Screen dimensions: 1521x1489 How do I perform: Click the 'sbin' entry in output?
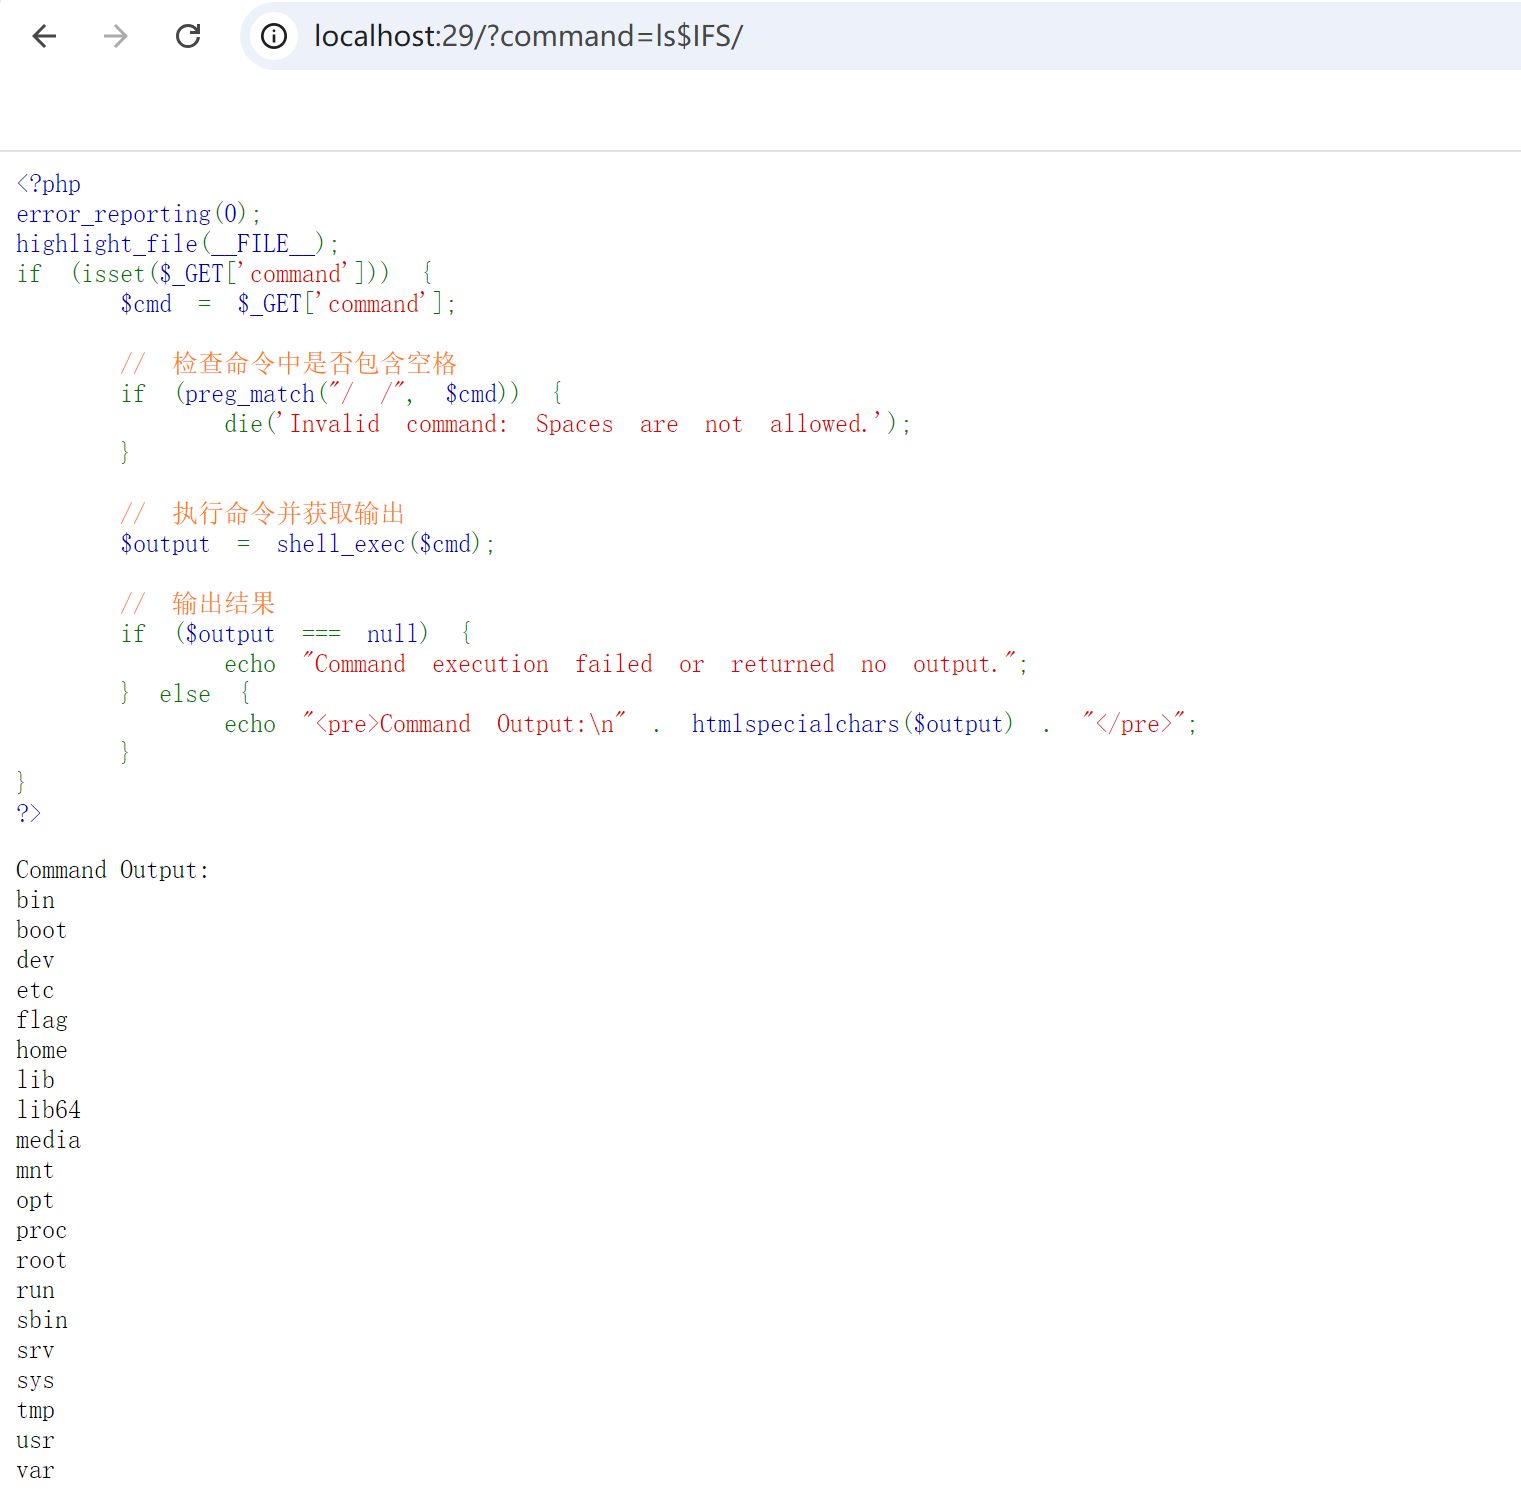click(42, 1320)
